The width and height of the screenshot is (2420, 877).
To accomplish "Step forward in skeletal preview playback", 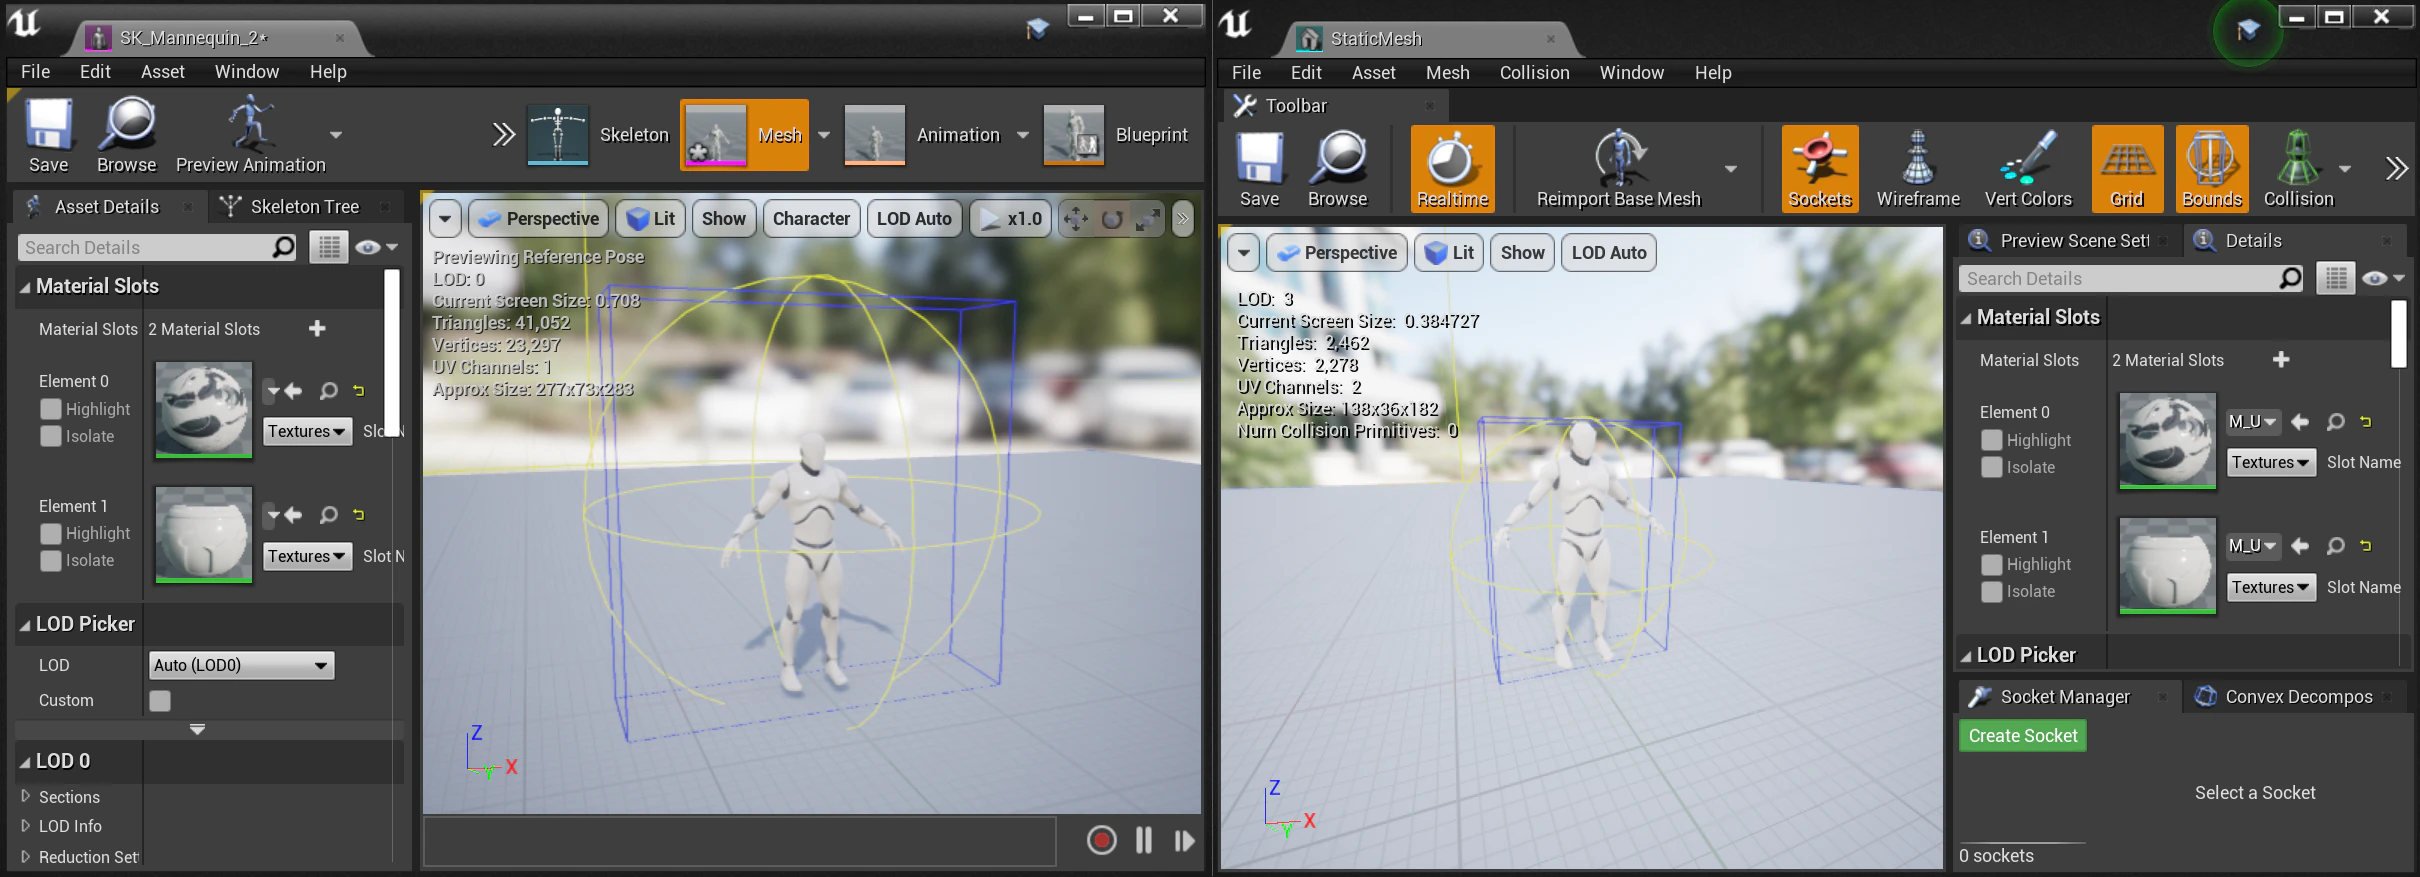I will tap(1185, 841).
